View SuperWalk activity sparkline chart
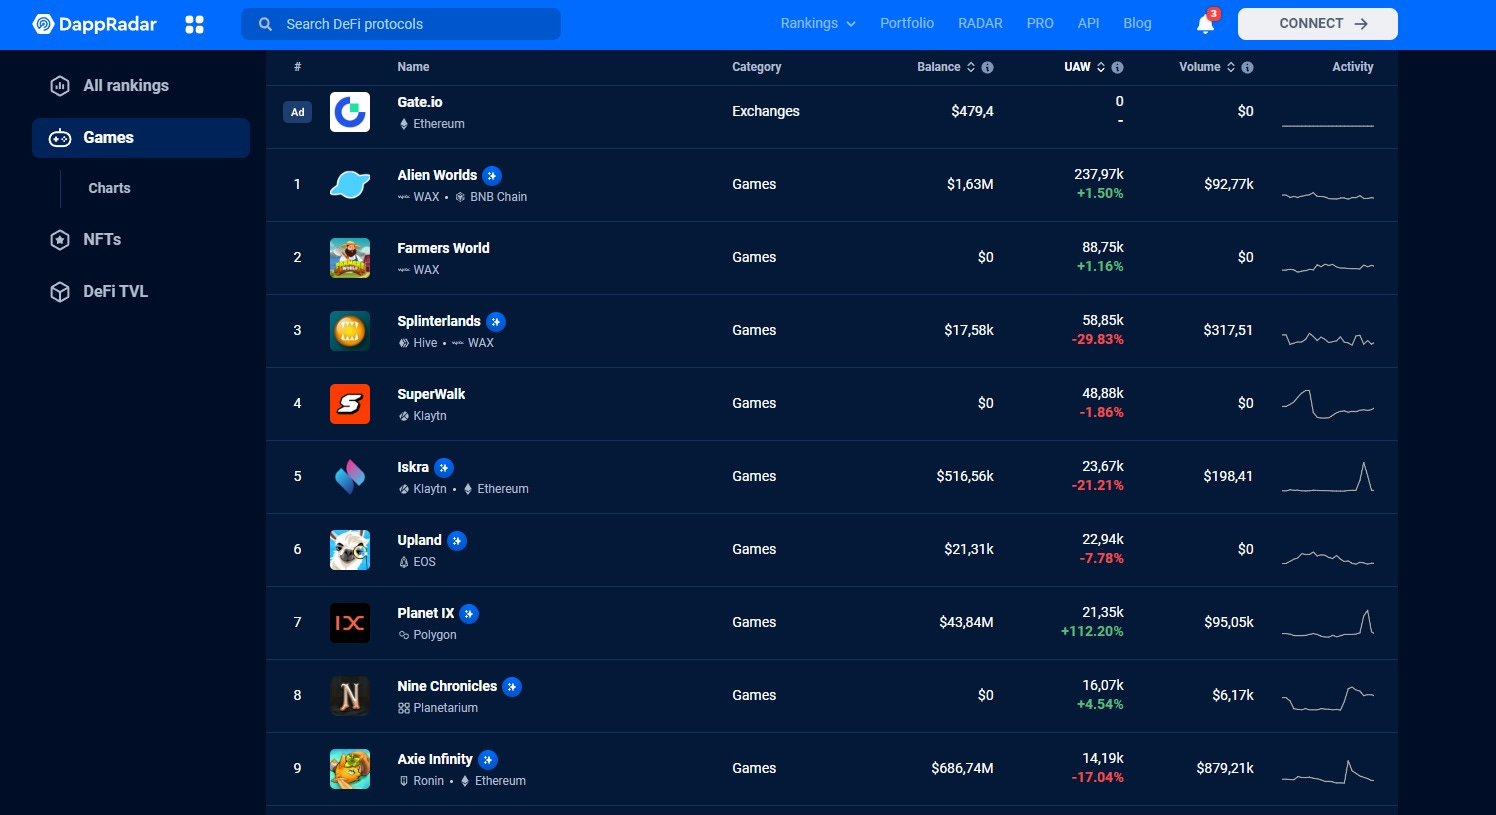The width and height of the screenshot is (1496, 815). (x=1328, y=404)
